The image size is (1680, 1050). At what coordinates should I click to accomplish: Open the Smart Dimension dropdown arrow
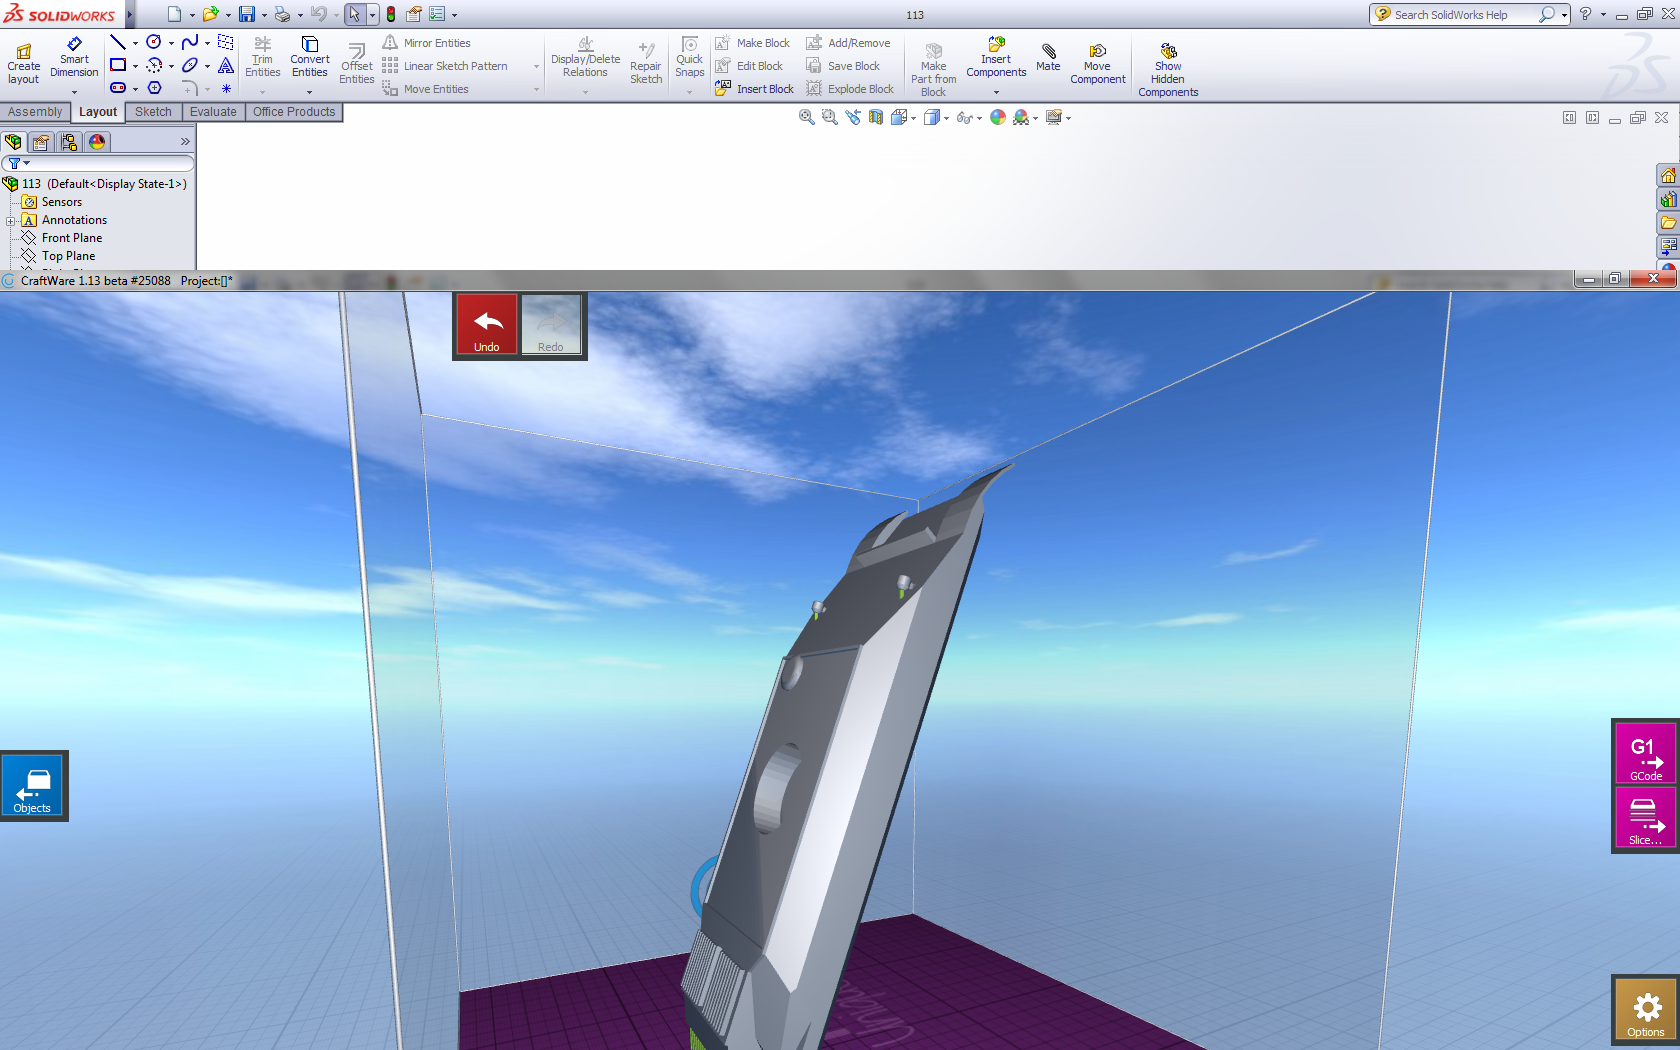(x=74, y=92)
